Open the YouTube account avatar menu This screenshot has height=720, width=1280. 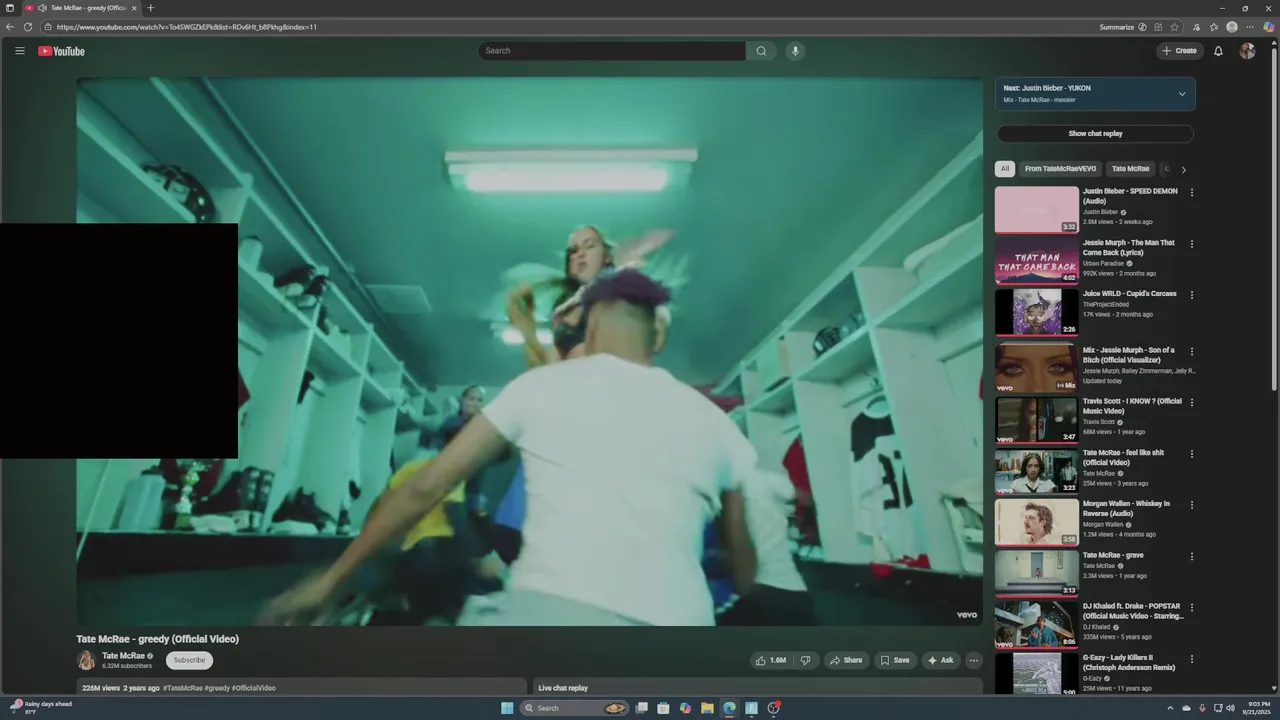click(1247, 51)
